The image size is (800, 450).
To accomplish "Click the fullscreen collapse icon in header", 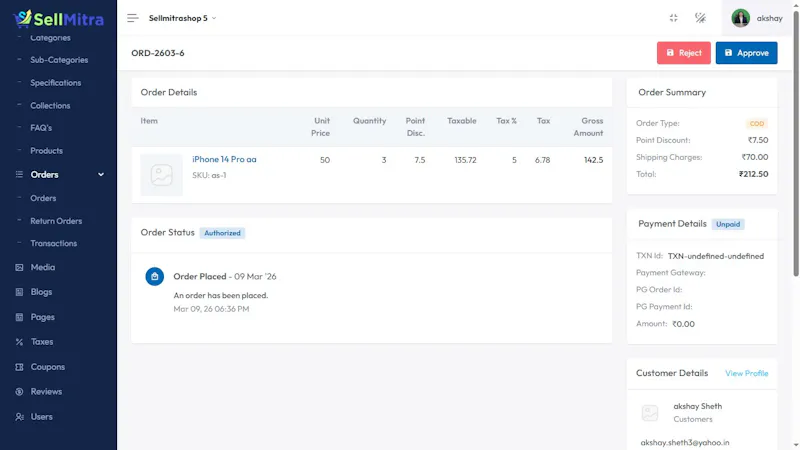I will (x=673, y=18).
